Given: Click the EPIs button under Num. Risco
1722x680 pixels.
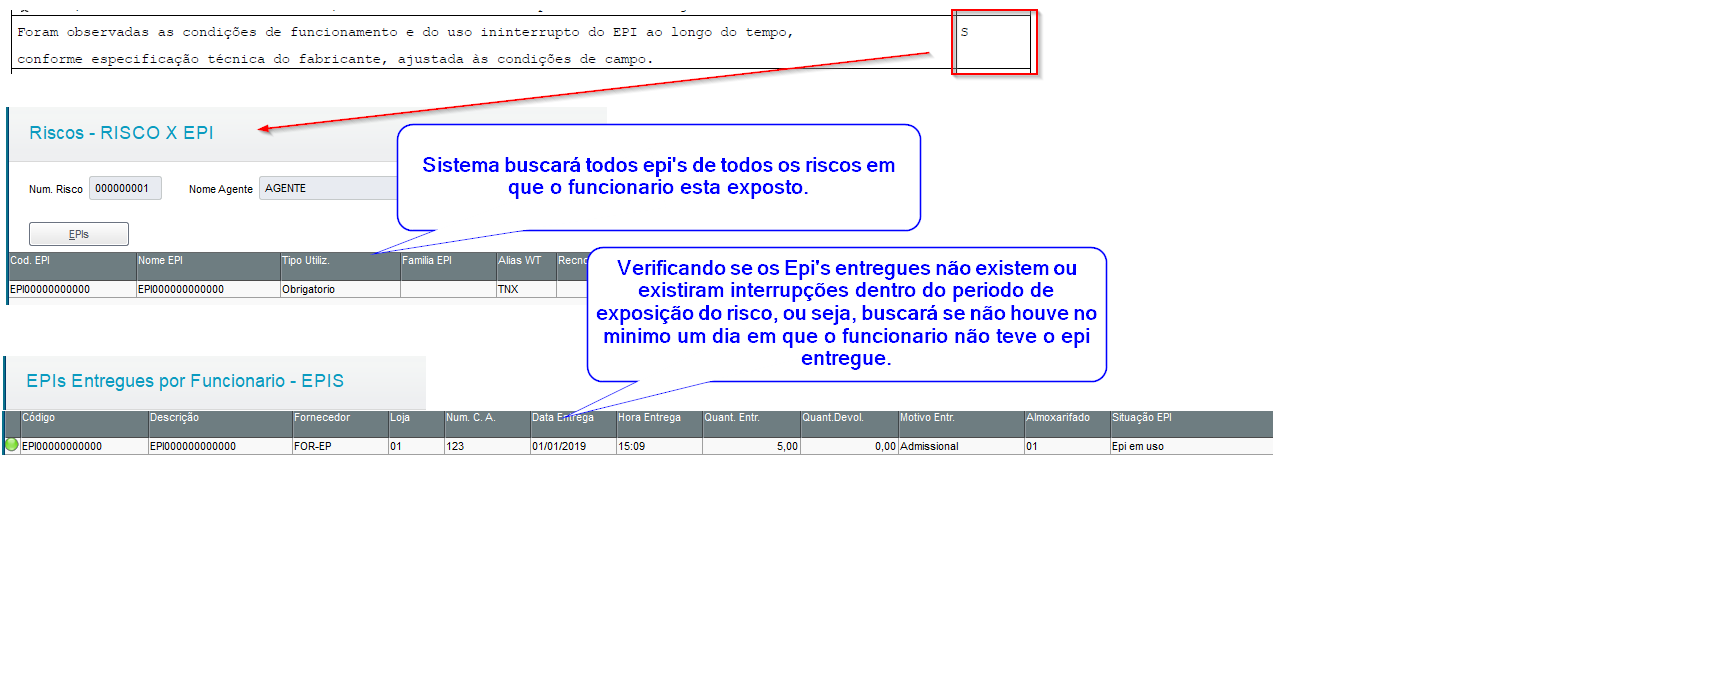Looking at the screenshot, I should [x=79, y=234].
